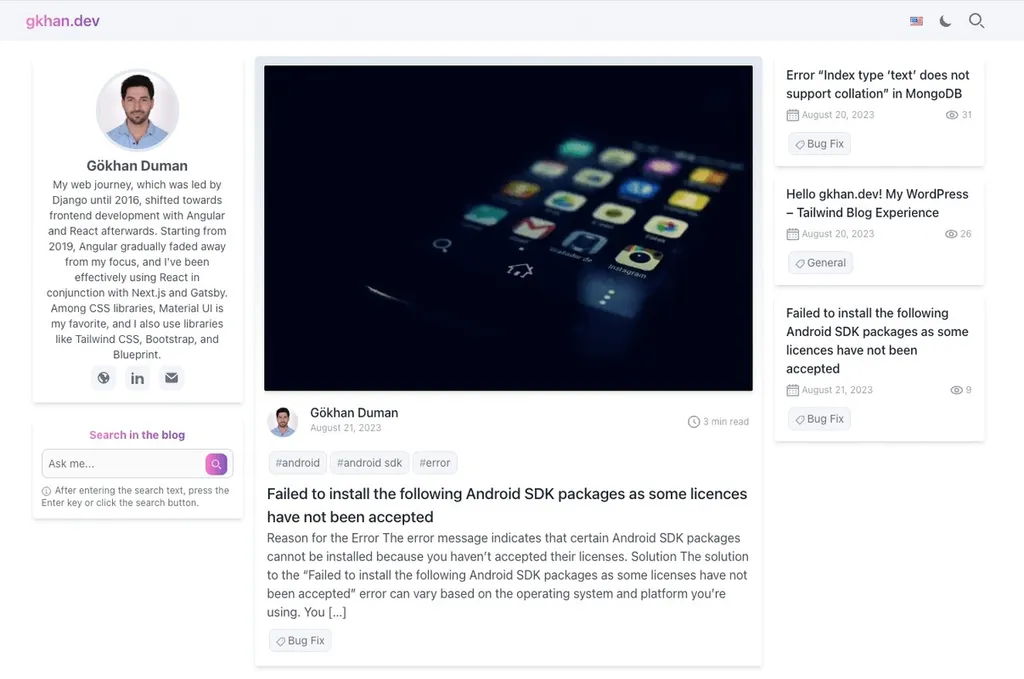Open Gökhan's LinkedIn profile icon
The width and height of the screenshot is (1024, 679).
click(137, 378)
